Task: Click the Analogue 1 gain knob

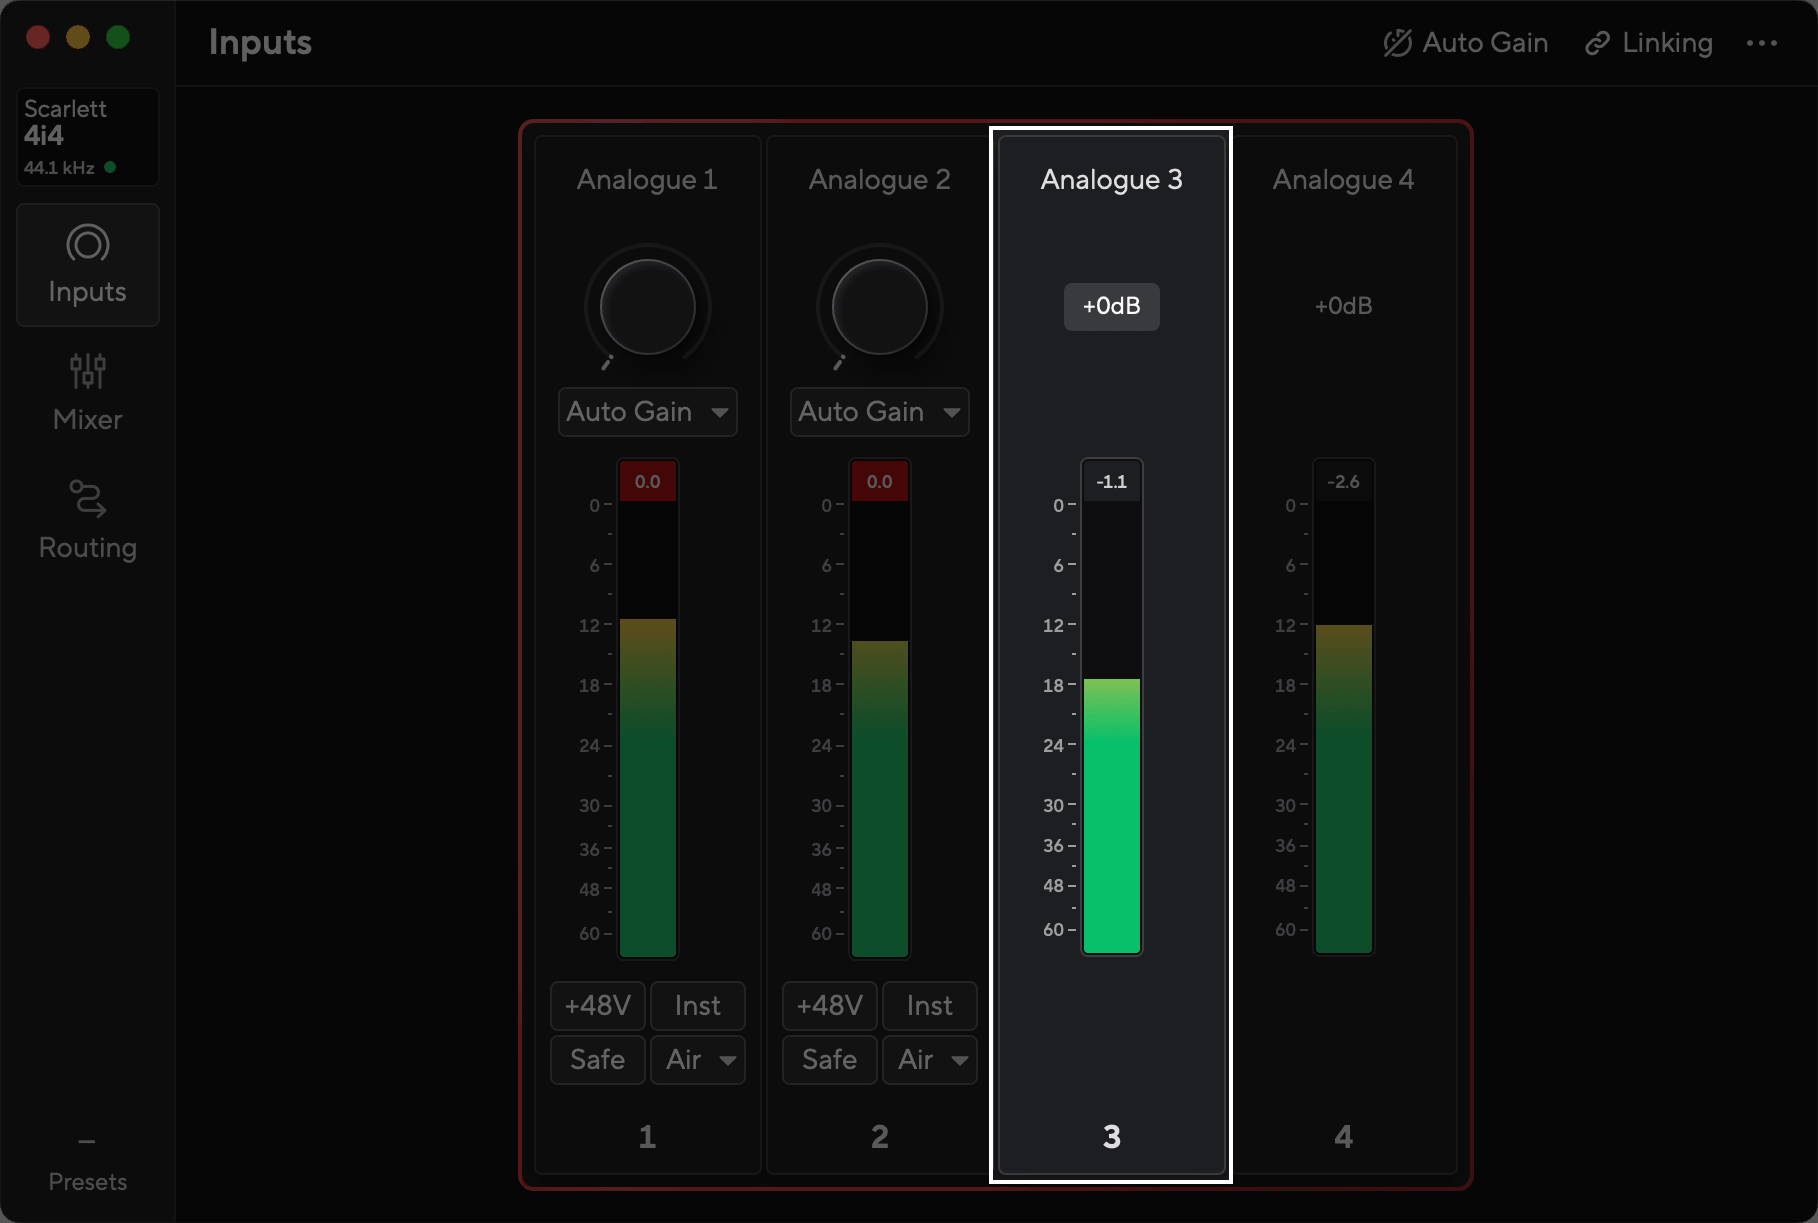Action: click(x=648, y=307)
